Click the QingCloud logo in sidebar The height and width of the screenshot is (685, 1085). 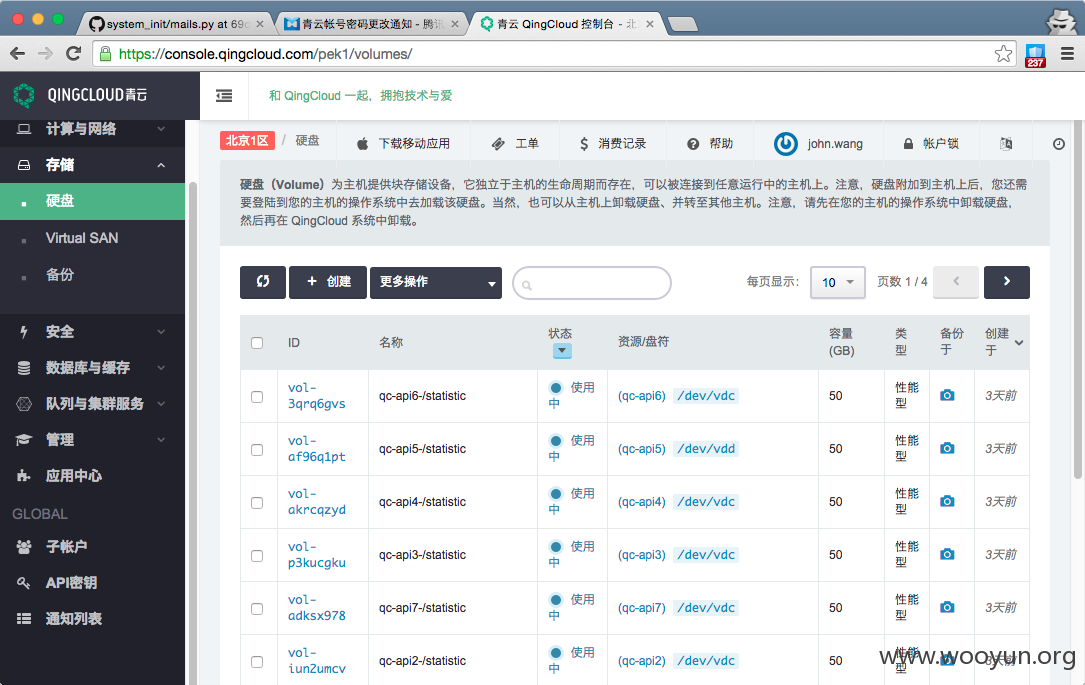click(24, 95)
